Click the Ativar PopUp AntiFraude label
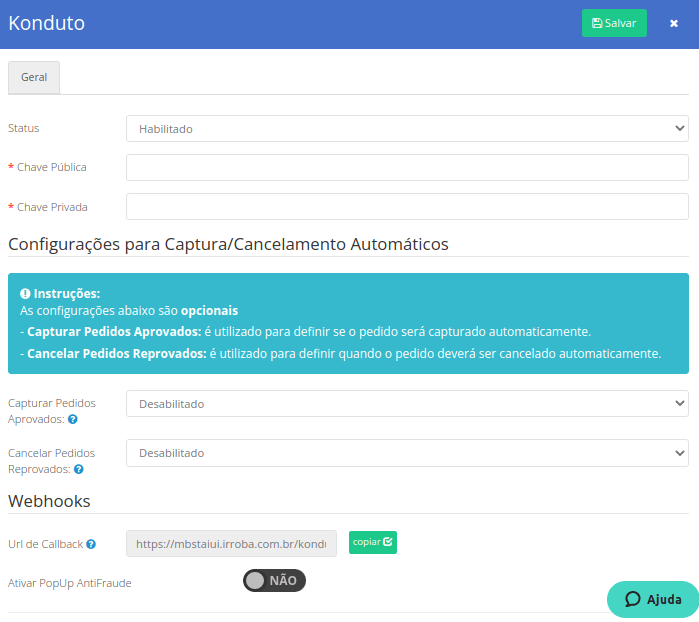 [70, 583]
